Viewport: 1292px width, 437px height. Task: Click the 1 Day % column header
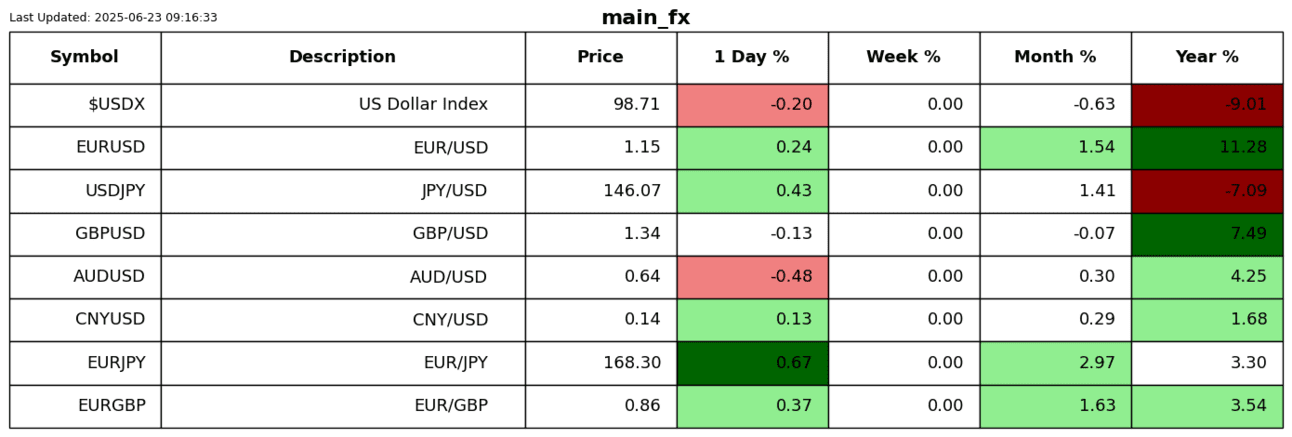(752, 57)
